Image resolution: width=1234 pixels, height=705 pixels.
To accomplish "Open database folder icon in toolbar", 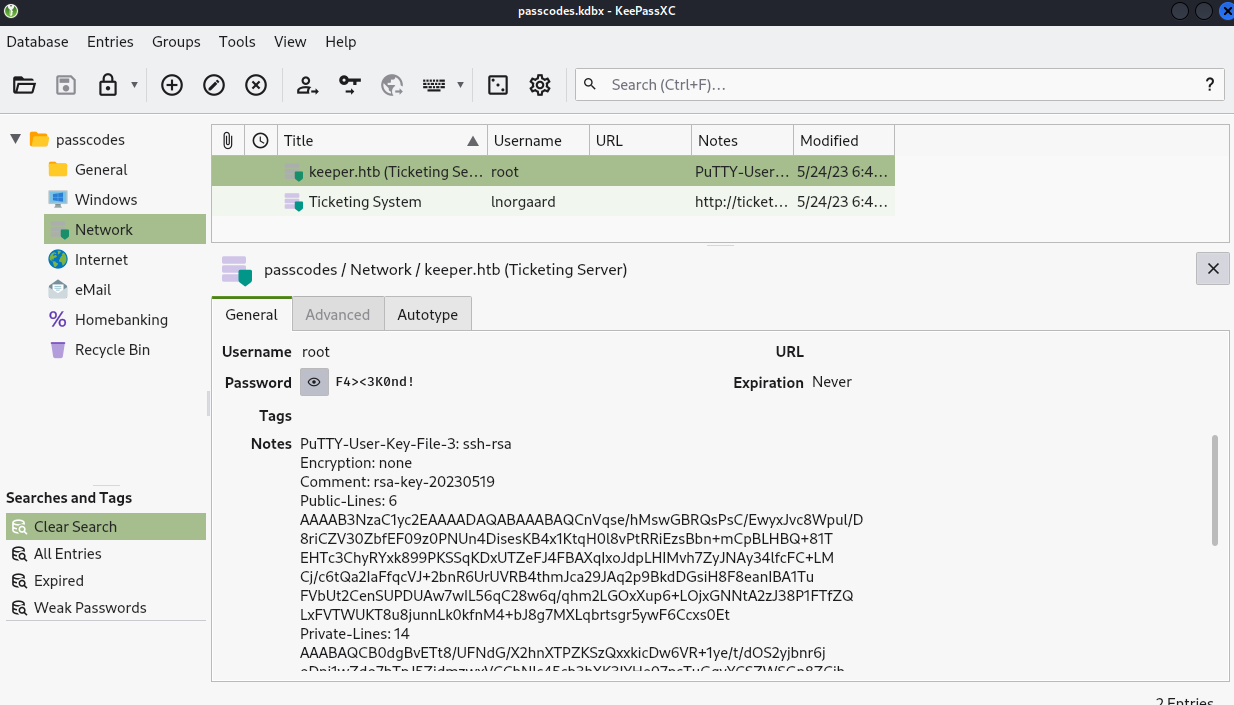I will (24, 85).
